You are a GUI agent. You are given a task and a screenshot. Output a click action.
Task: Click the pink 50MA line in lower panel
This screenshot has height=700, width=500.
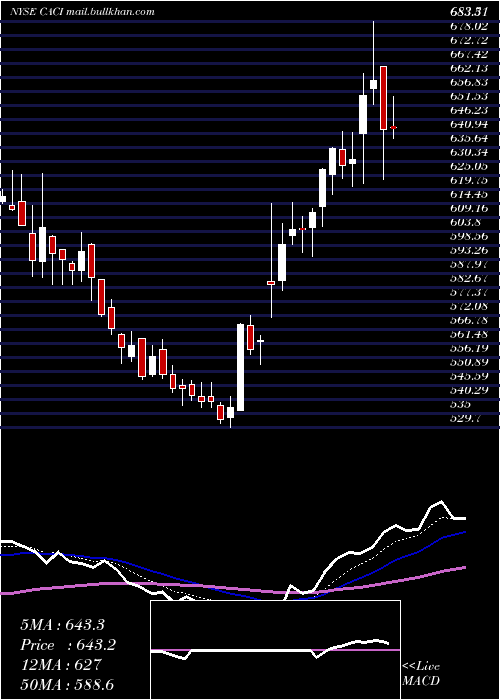click(x=232, y=588)
